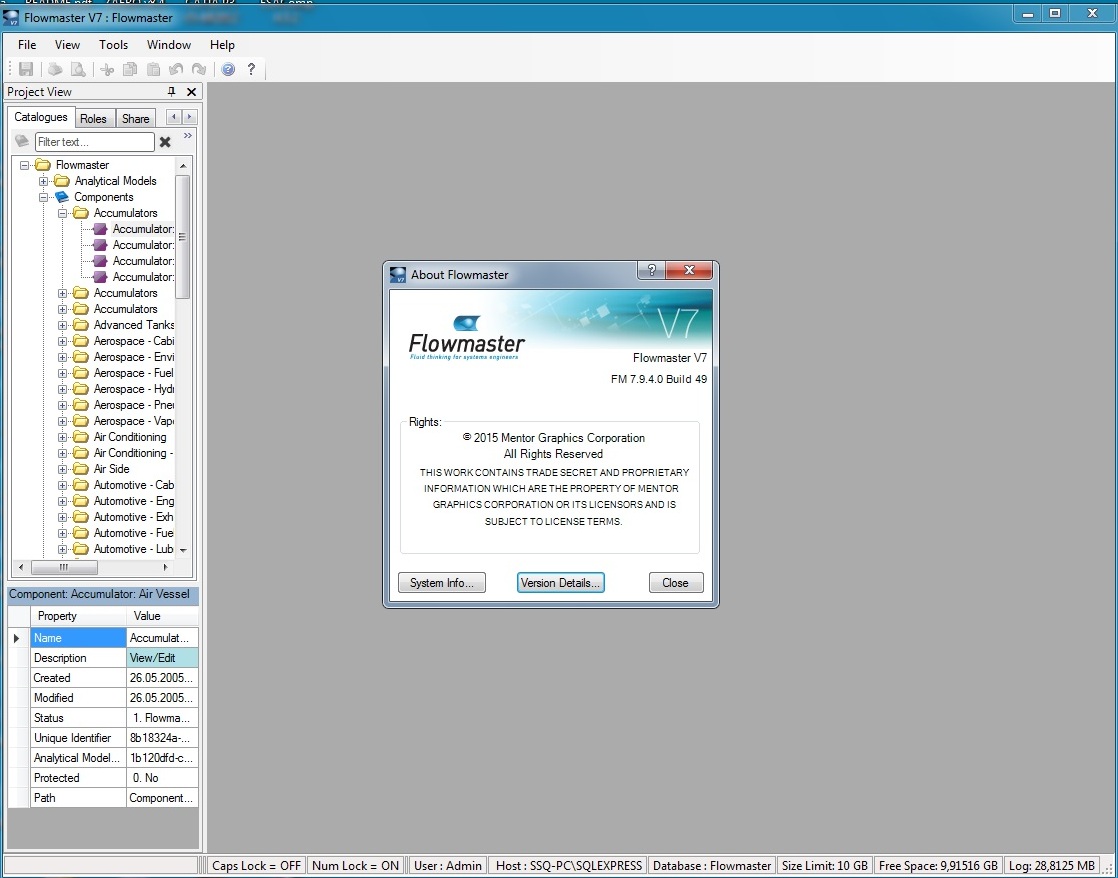The image size is (1118, 878).
Task: Expand the Aerospace - Fuel folder
Action: (x=63, y=373)
